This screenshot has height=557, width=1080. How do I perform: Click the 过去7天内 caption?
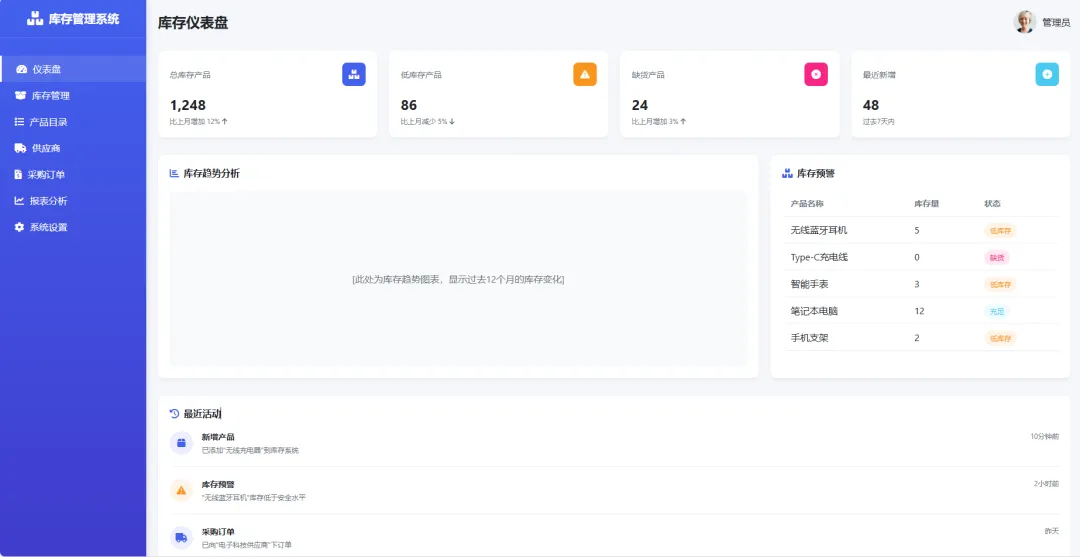click(879, 122)
